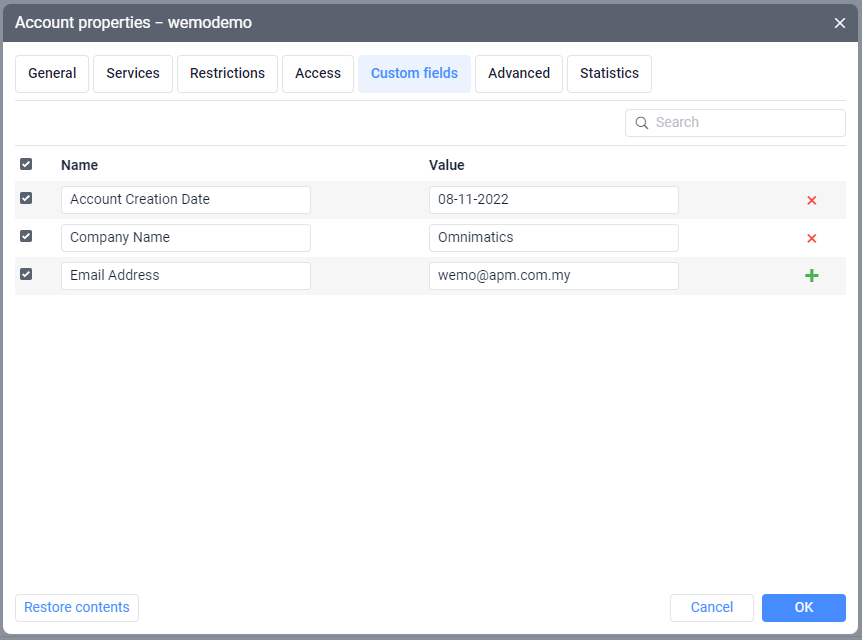Go to the Restrictions tab
This screenshot has width=862, height=640.
click(227, 74)
